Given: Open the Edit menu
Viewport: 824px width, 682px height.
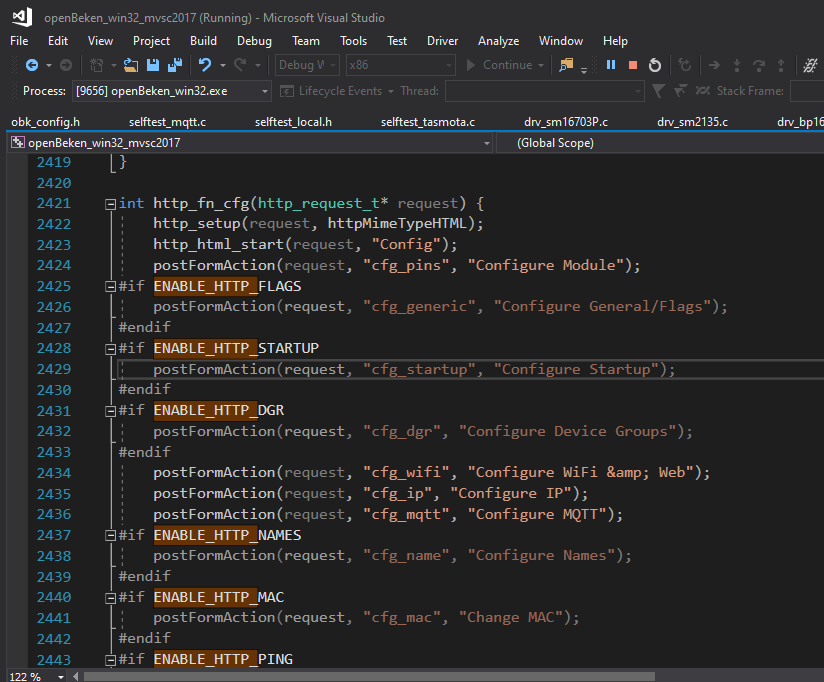Looking at the screenshot, I should 58,41.
